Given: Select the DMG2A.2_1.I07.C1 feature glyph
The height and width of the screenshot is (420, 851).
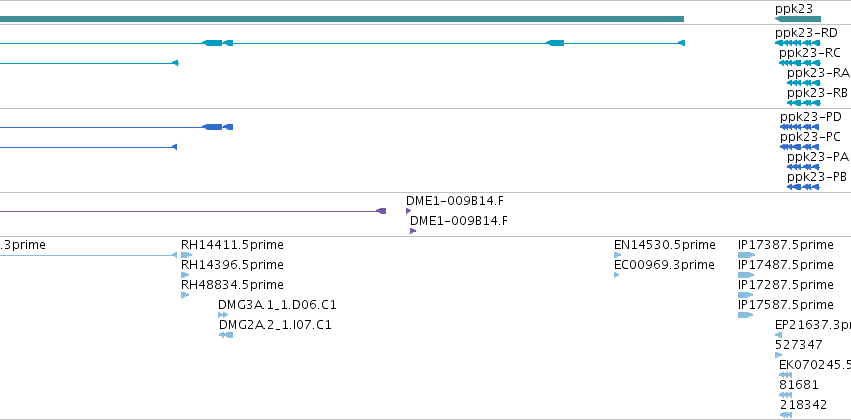Looking at the screenshot, I should 226,335.
